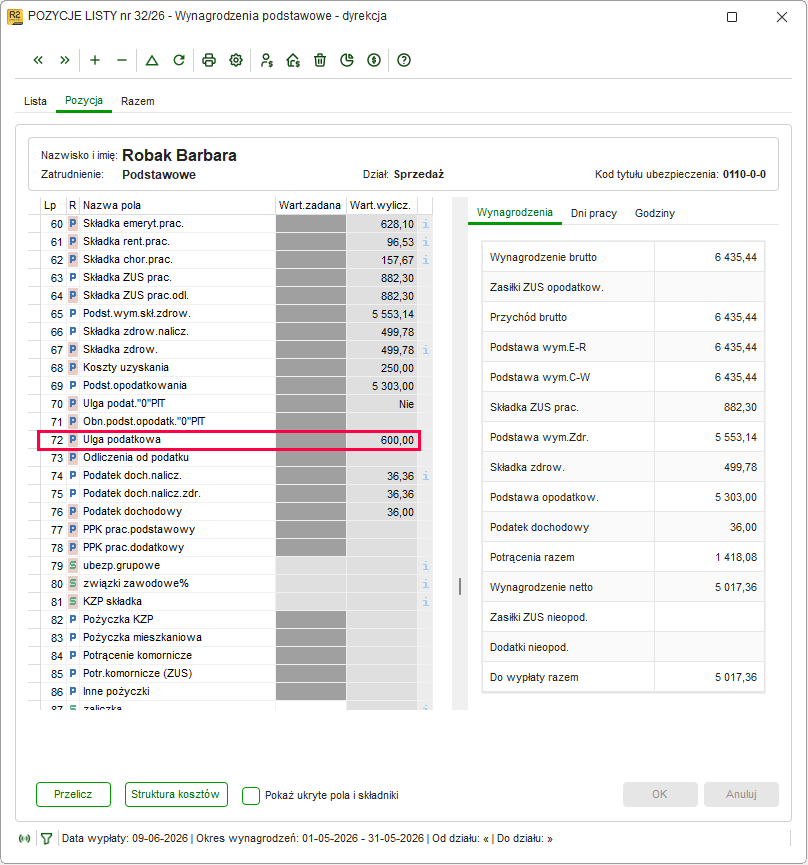
Task: Click the triangle icon in the toolbar
Action: pyautogui.click(x=152, y=60)
